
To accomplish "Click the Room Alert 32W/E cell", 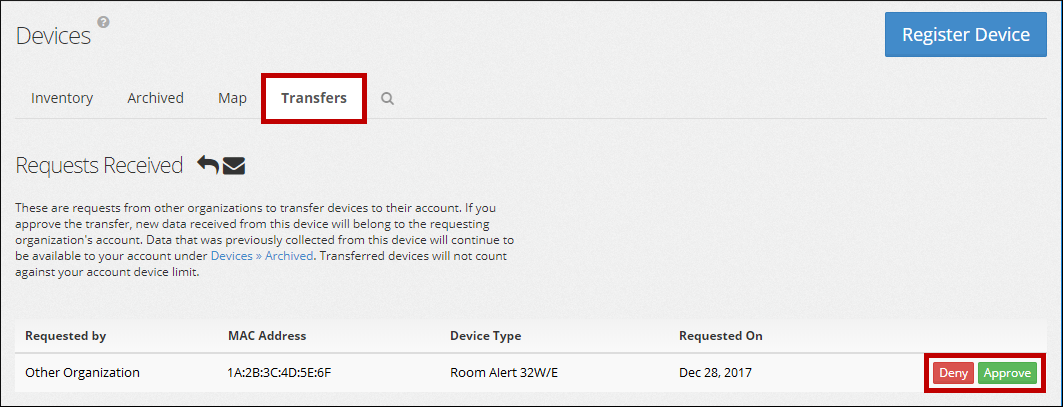I will pos(504,373).
